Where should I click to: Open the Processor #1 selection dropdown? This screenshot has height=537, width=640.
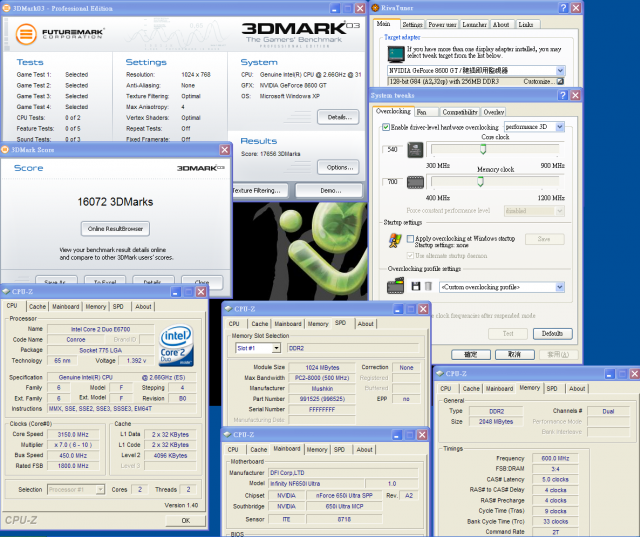[x=100, y=489]
